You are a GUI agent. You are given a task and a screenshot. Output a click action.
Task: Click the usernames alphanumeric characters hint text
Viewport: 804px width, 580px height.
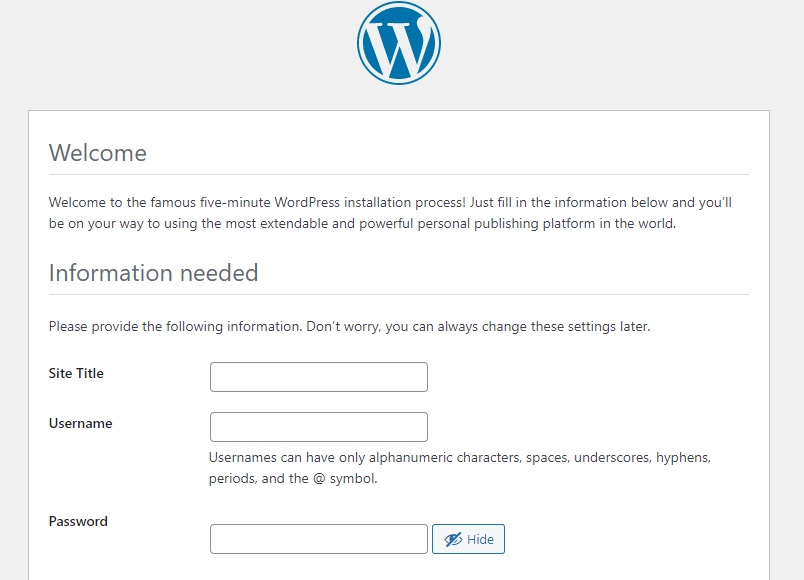coord(459,468)
